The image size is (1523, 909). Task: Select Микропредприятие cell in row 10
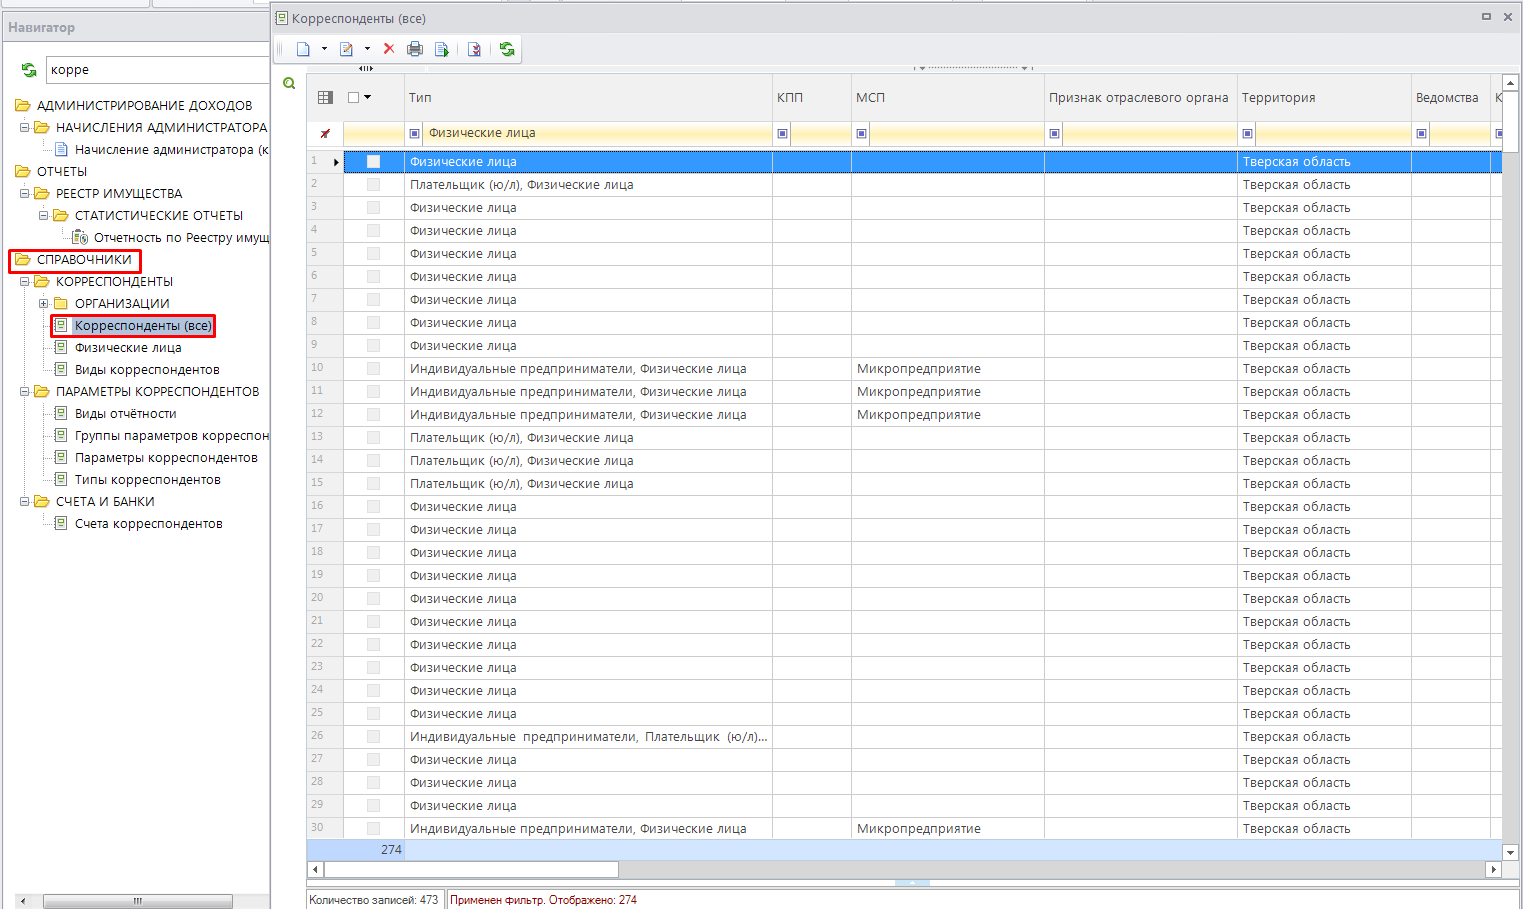(x=948, y=369)
